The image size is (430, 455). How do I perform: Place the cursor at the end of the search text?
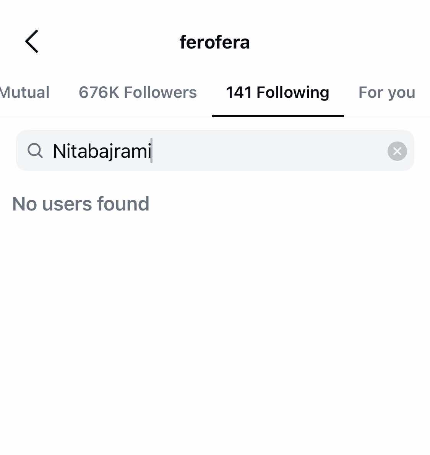[152, 151]
